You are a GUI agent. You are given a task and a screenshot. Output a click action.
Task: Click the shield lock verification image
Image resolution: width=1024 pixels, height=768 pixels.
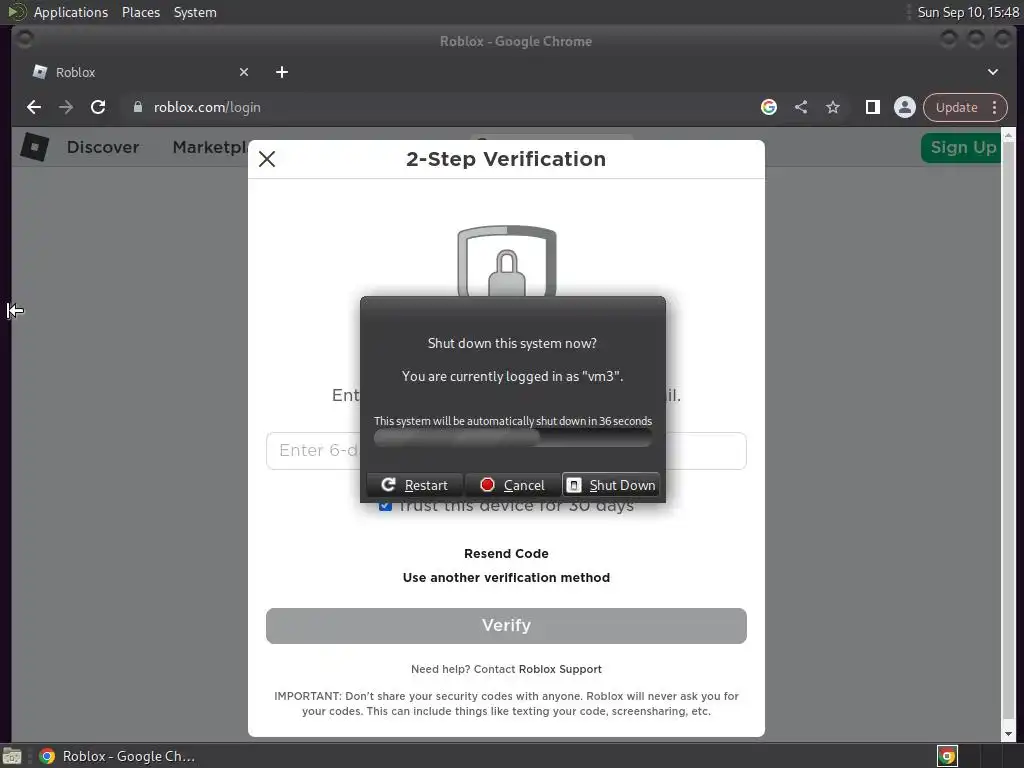pos(507,261)
